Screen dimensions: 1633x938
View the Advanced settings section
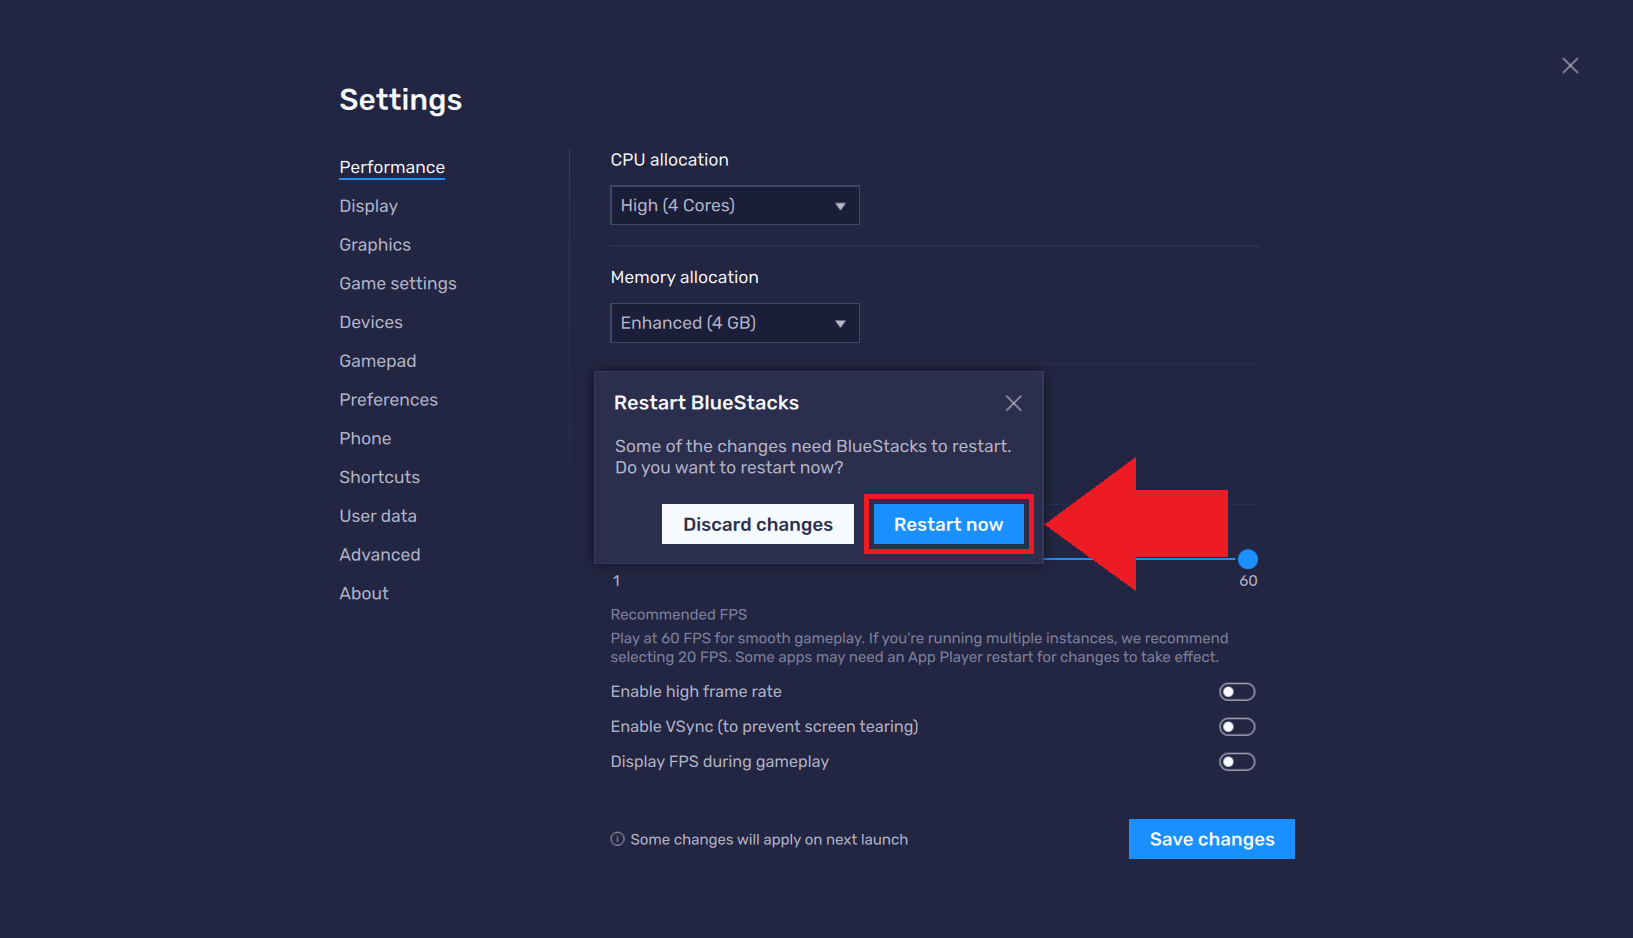pos(379,554)
